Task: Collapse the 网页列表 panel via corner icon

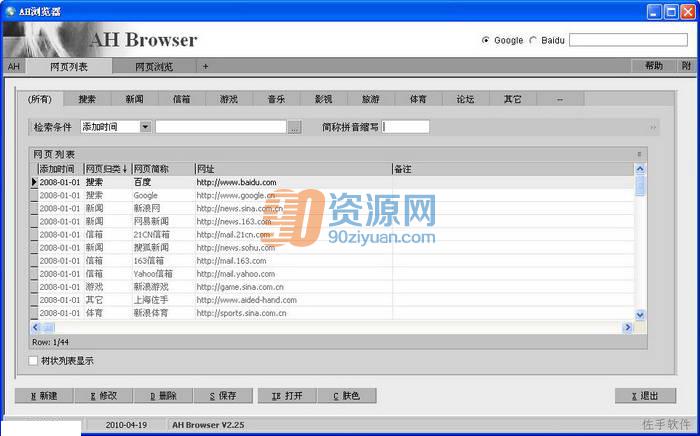Action: pyautogui.click(x=639, y=154)
